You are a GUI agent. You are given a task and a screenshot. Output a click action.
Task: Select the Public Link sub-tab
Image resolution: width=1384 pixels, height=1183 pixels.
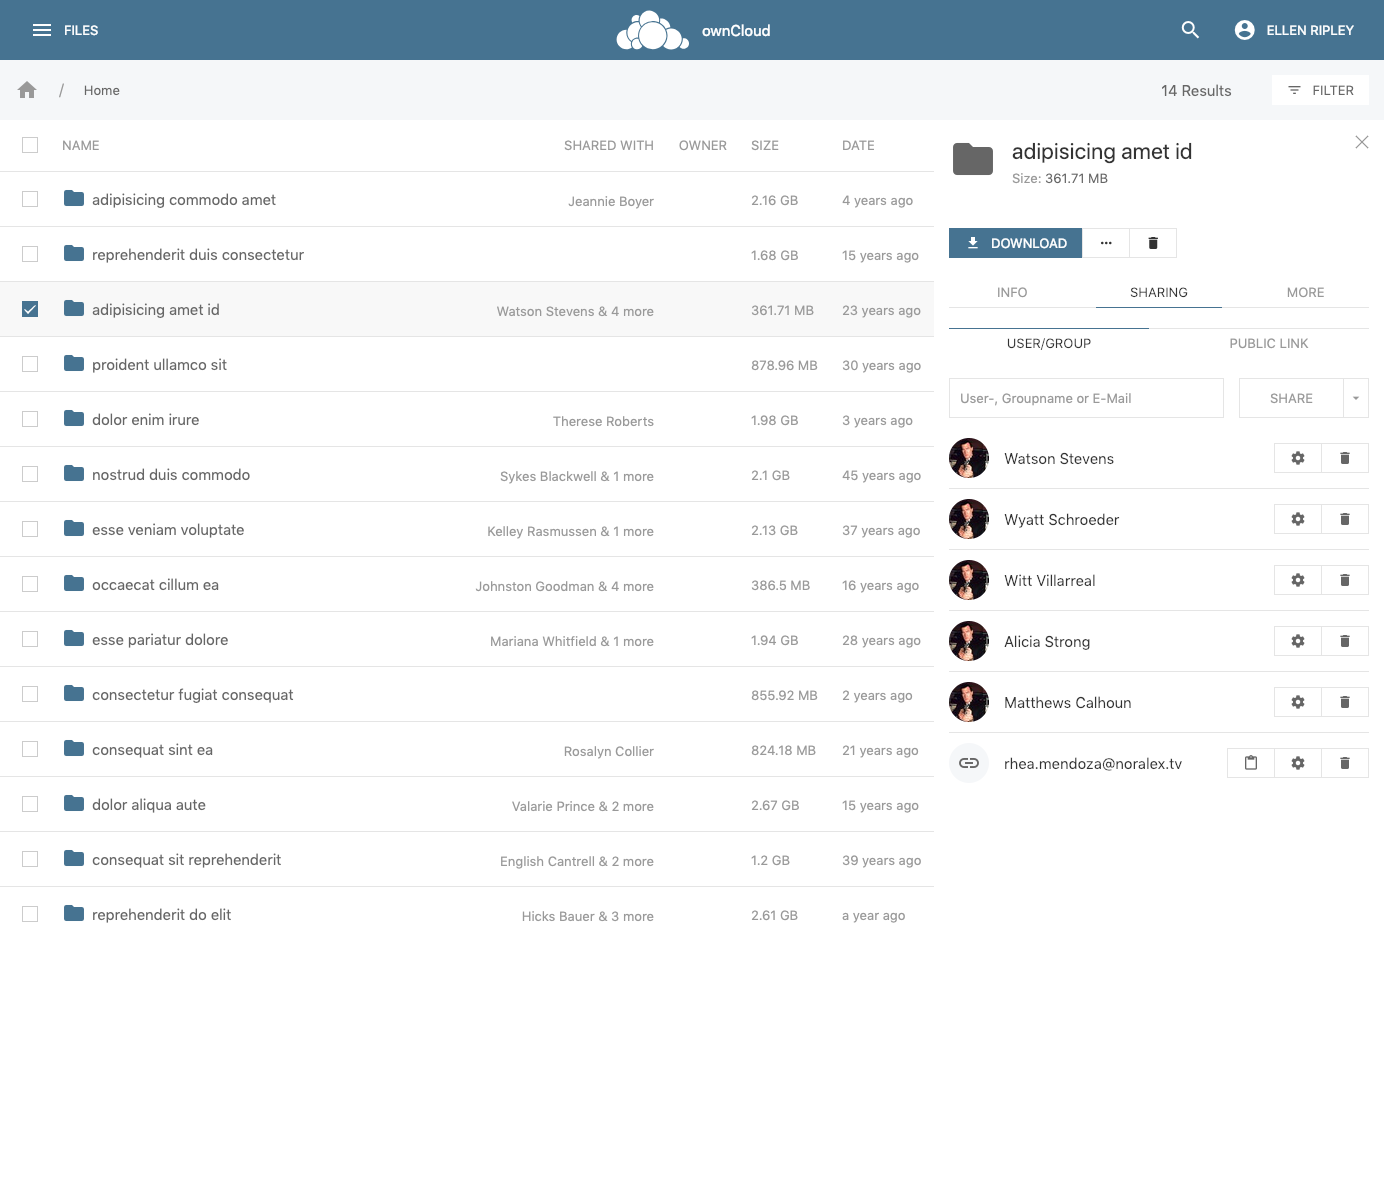click(1269, 343)
